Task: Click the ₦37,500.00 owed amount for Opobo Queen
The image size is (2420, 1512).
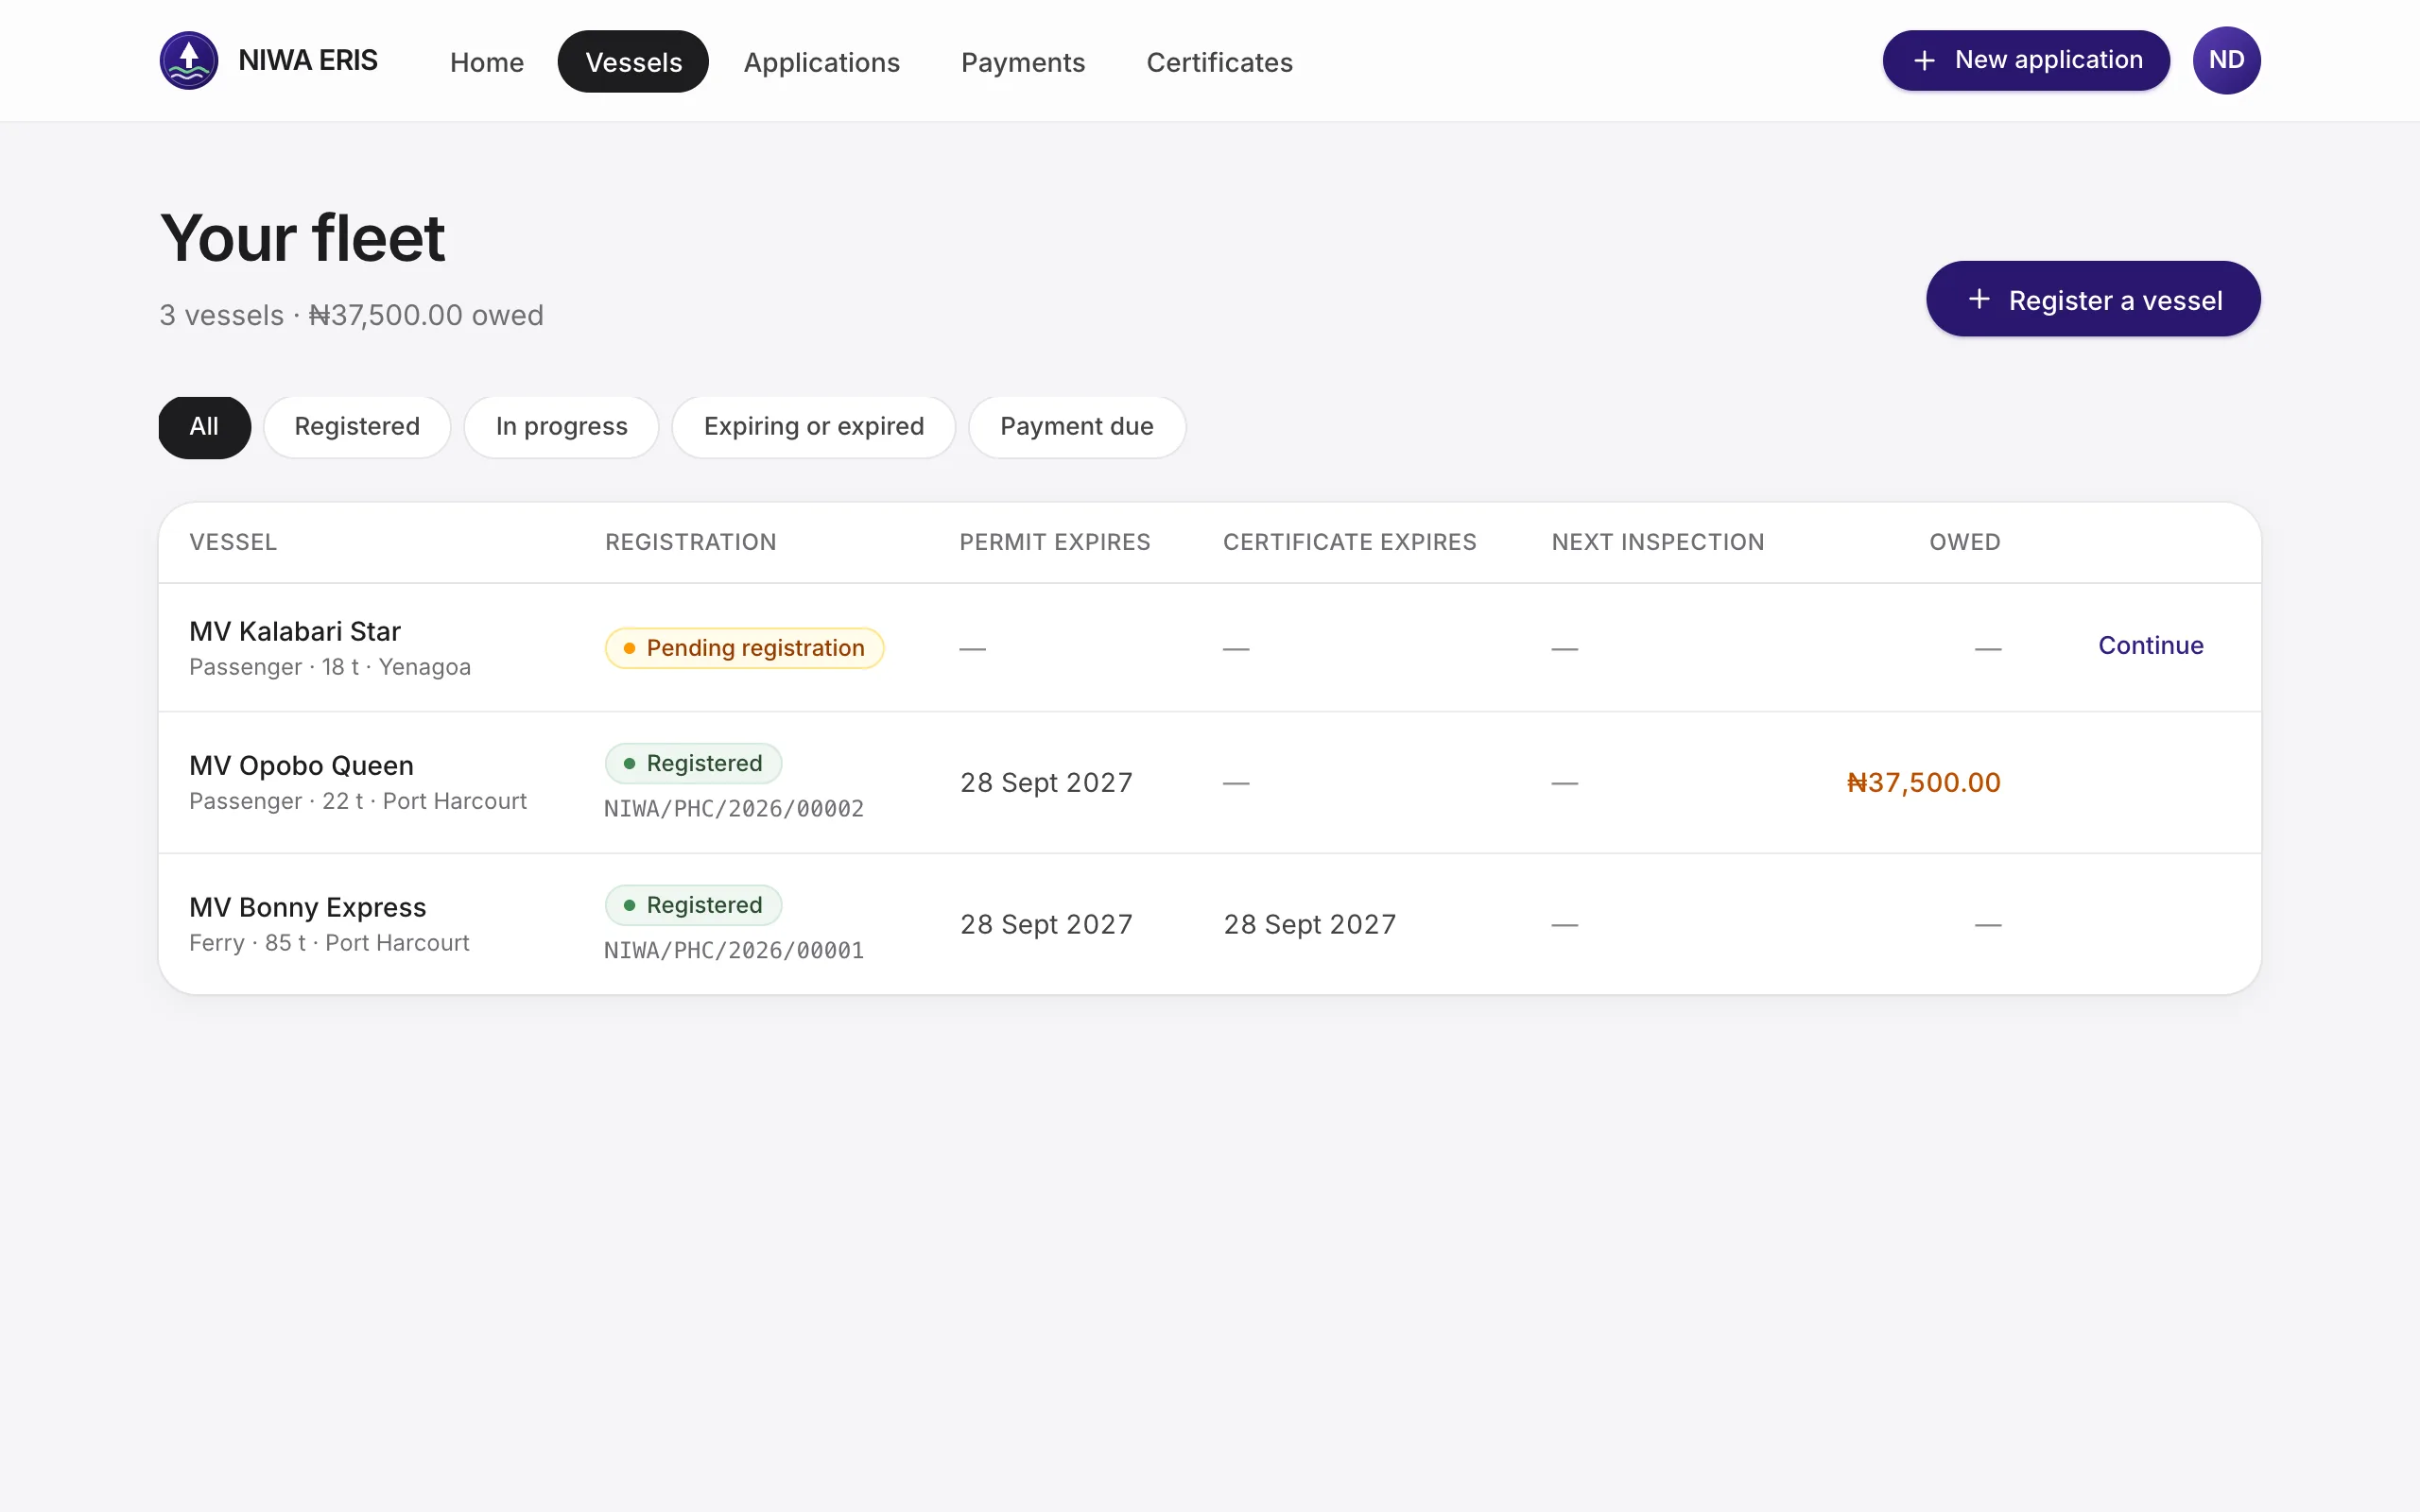Action: (x=1923, y=783)
